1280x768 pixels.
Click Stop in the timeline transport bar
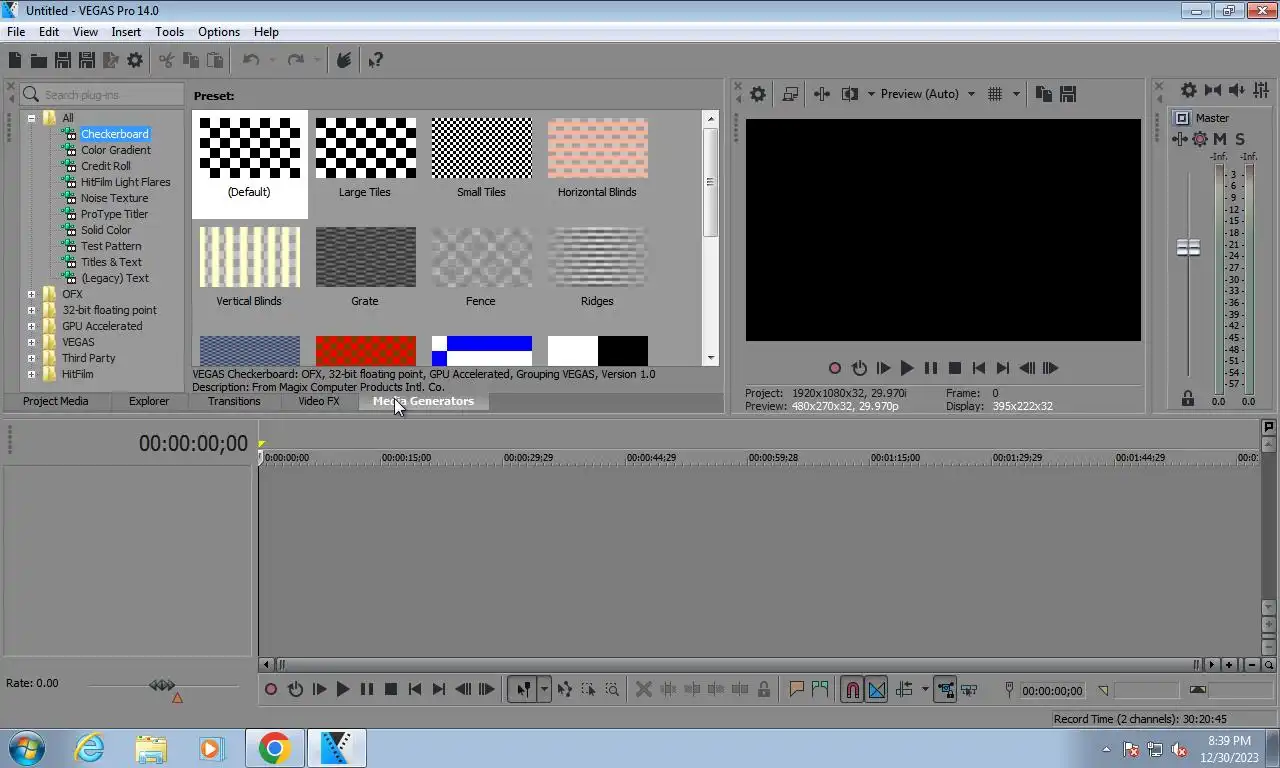391,690
